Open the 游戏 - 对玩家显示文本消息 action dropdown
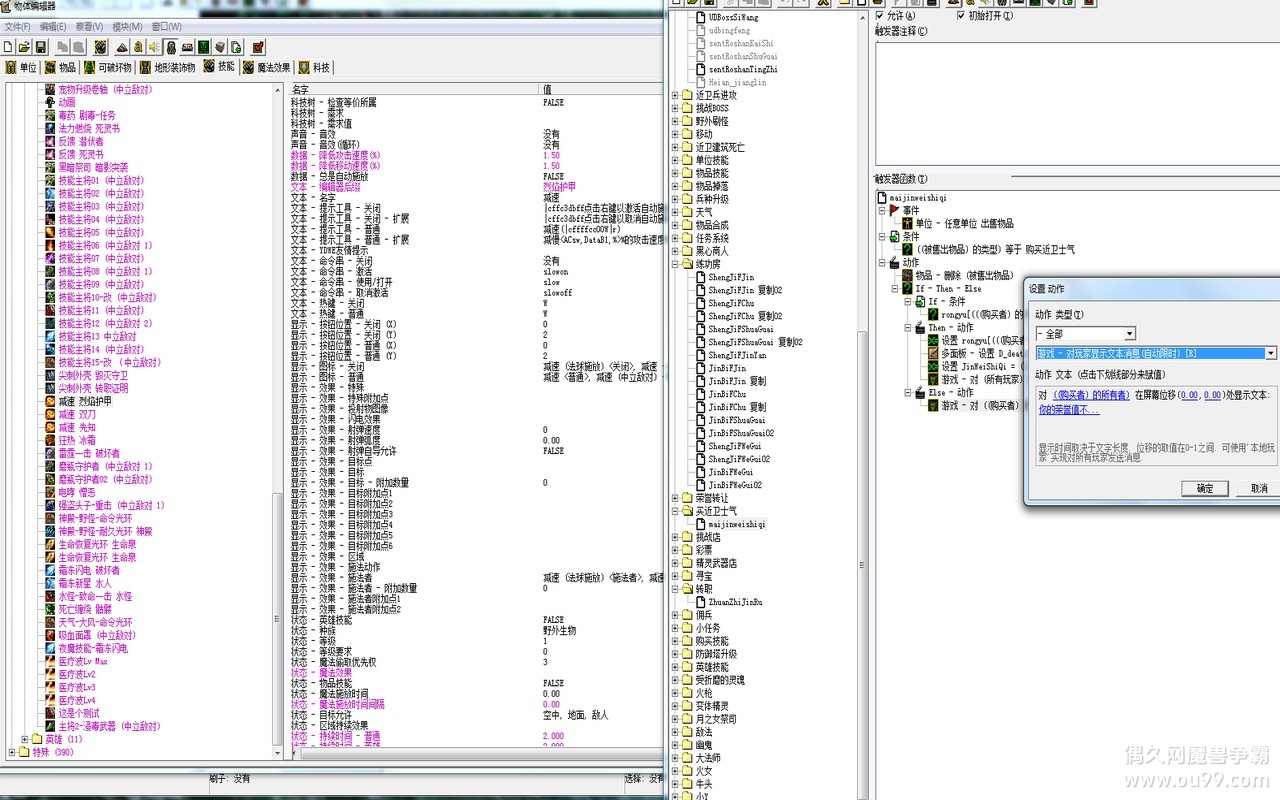 1271,353
